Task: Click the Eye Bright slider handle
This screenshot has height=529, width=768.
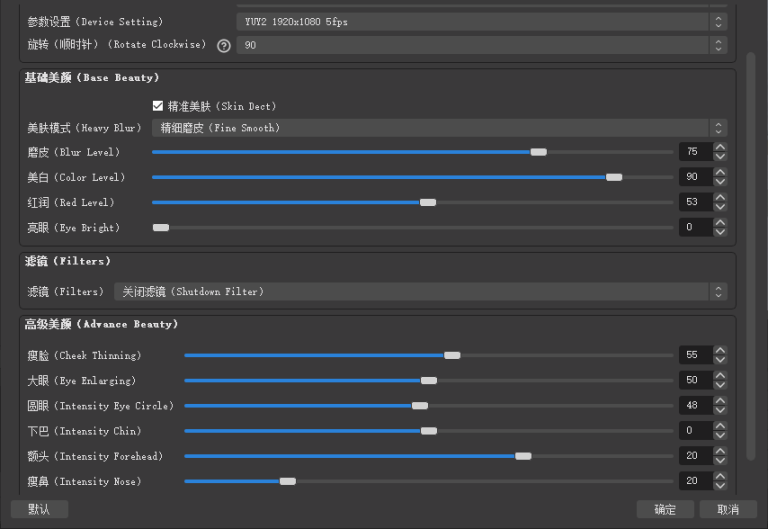Action: point(160,228)
